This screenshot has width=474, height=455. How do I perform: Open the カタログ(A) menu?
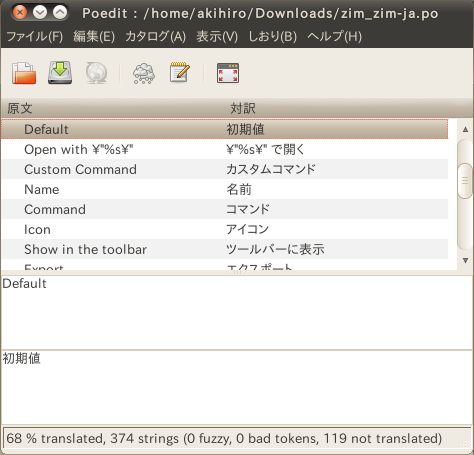coord(155,36)
